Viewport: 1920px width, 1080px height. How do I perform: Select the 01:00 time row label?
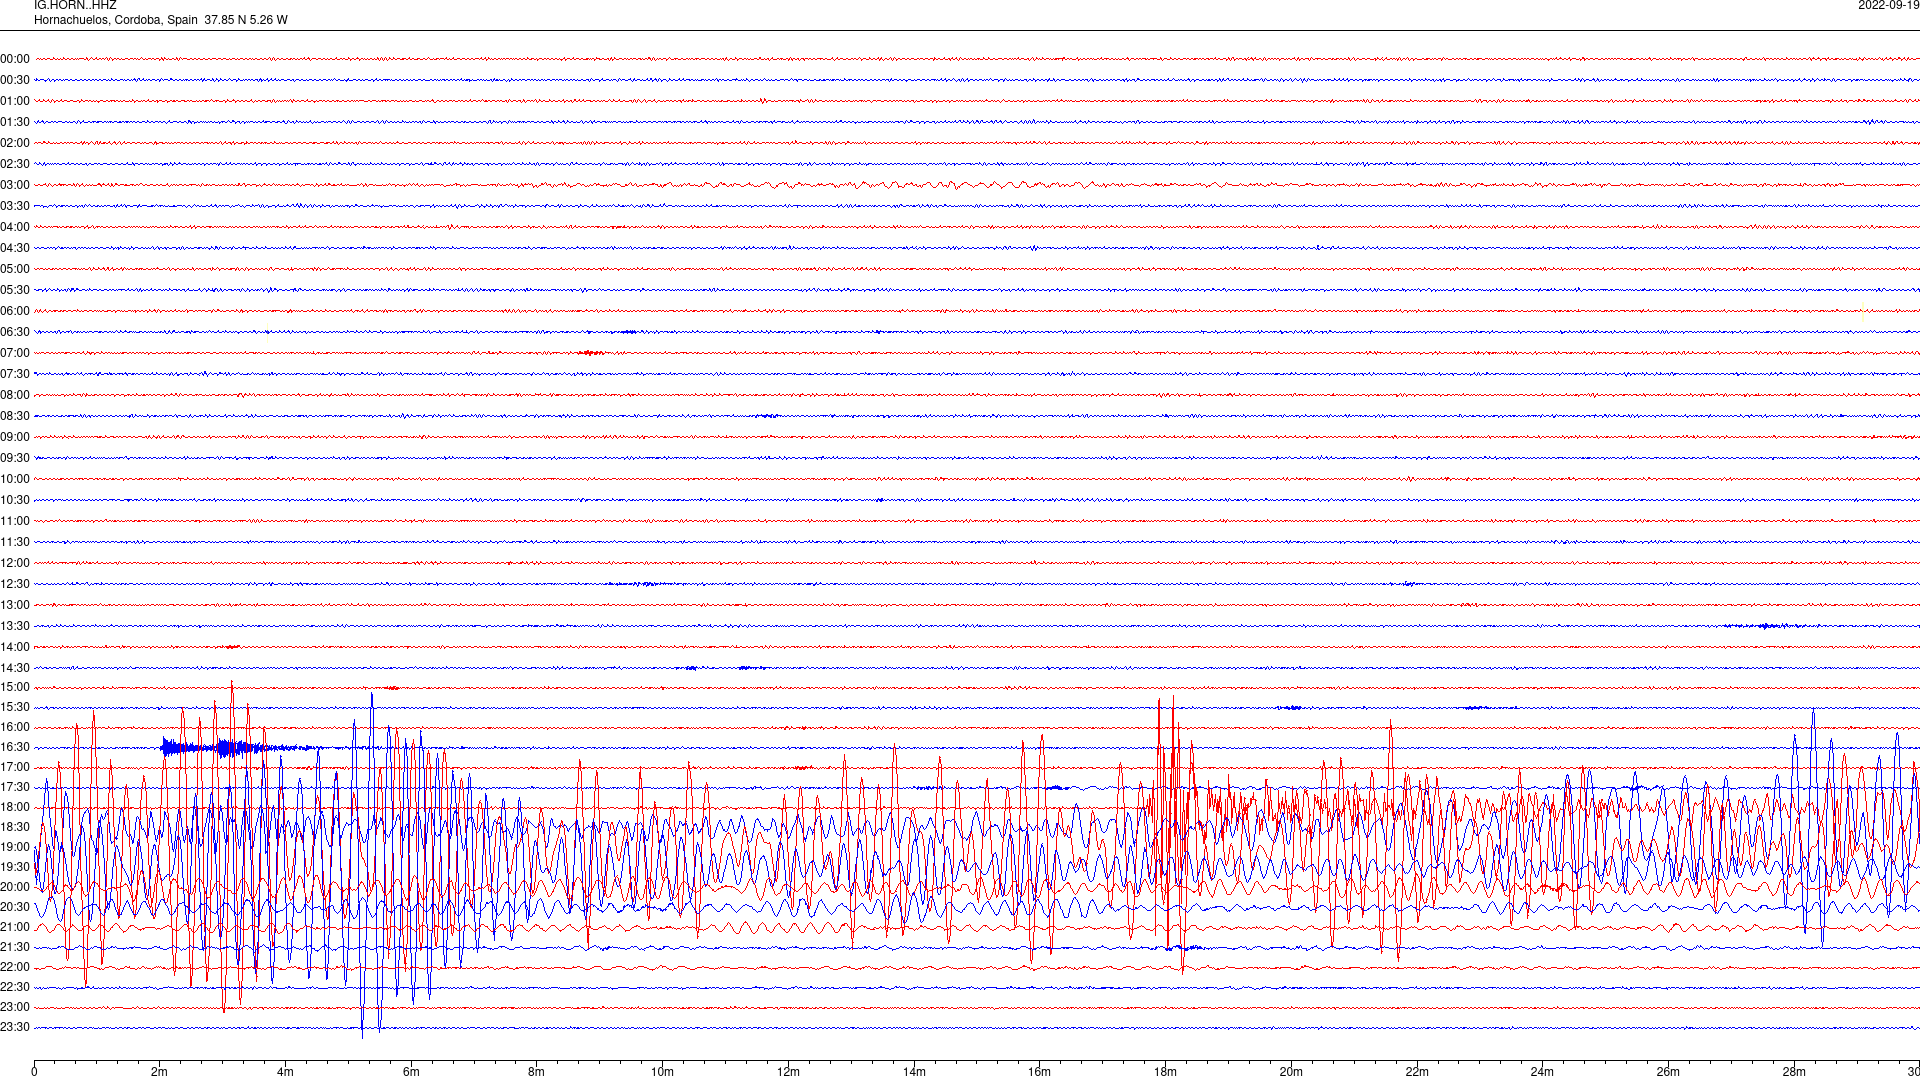click(15, 101)
